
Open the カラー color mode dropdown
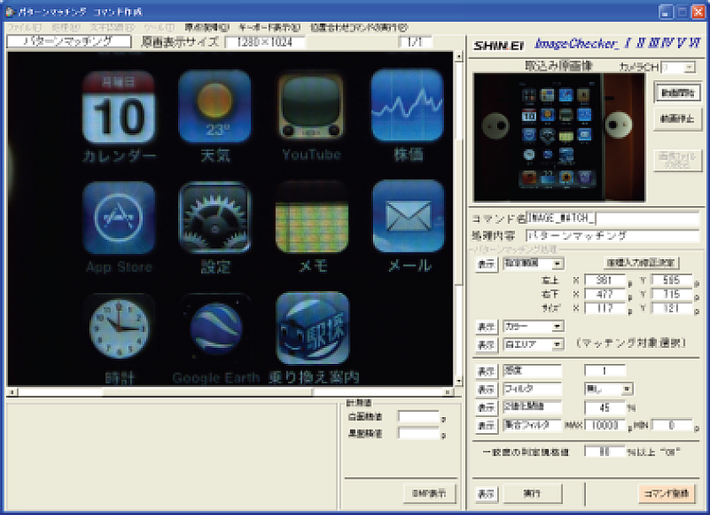point(557,326)
